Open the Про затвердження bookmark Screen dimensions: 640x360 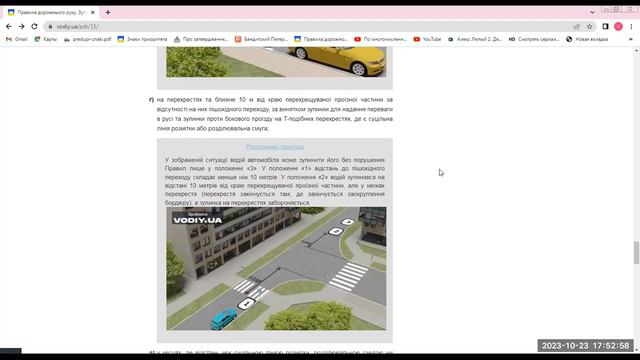pyautogui.click(x=201, y=39)
